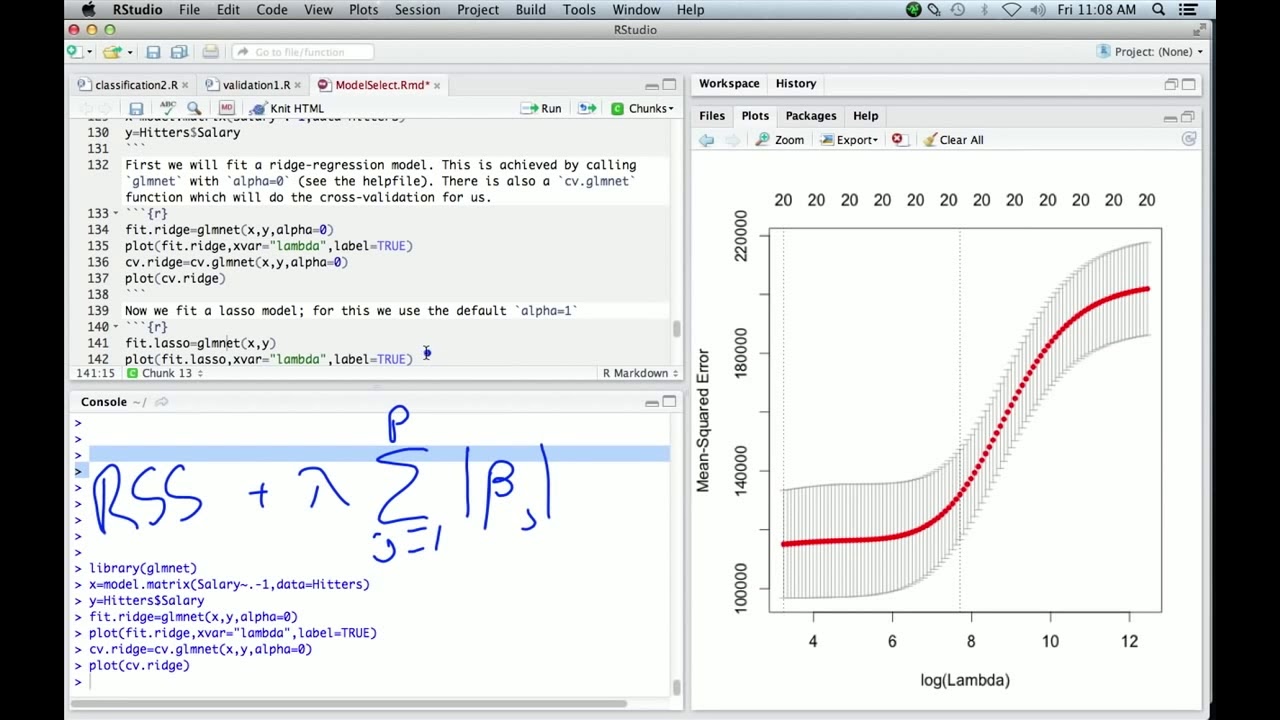This screenshot has width=1280, height=720.
Task: Click the Go to file/function field
Action: pos(303,52)
